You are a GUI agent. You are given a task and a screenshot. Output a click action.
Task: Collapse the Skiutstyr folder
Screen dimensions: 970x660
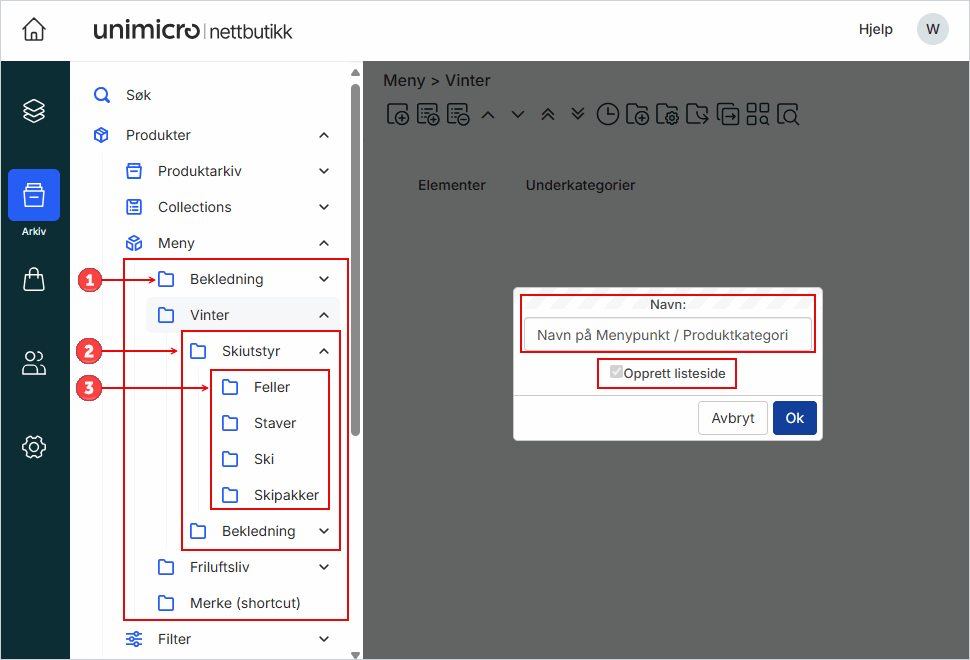(x=323, y=351)
